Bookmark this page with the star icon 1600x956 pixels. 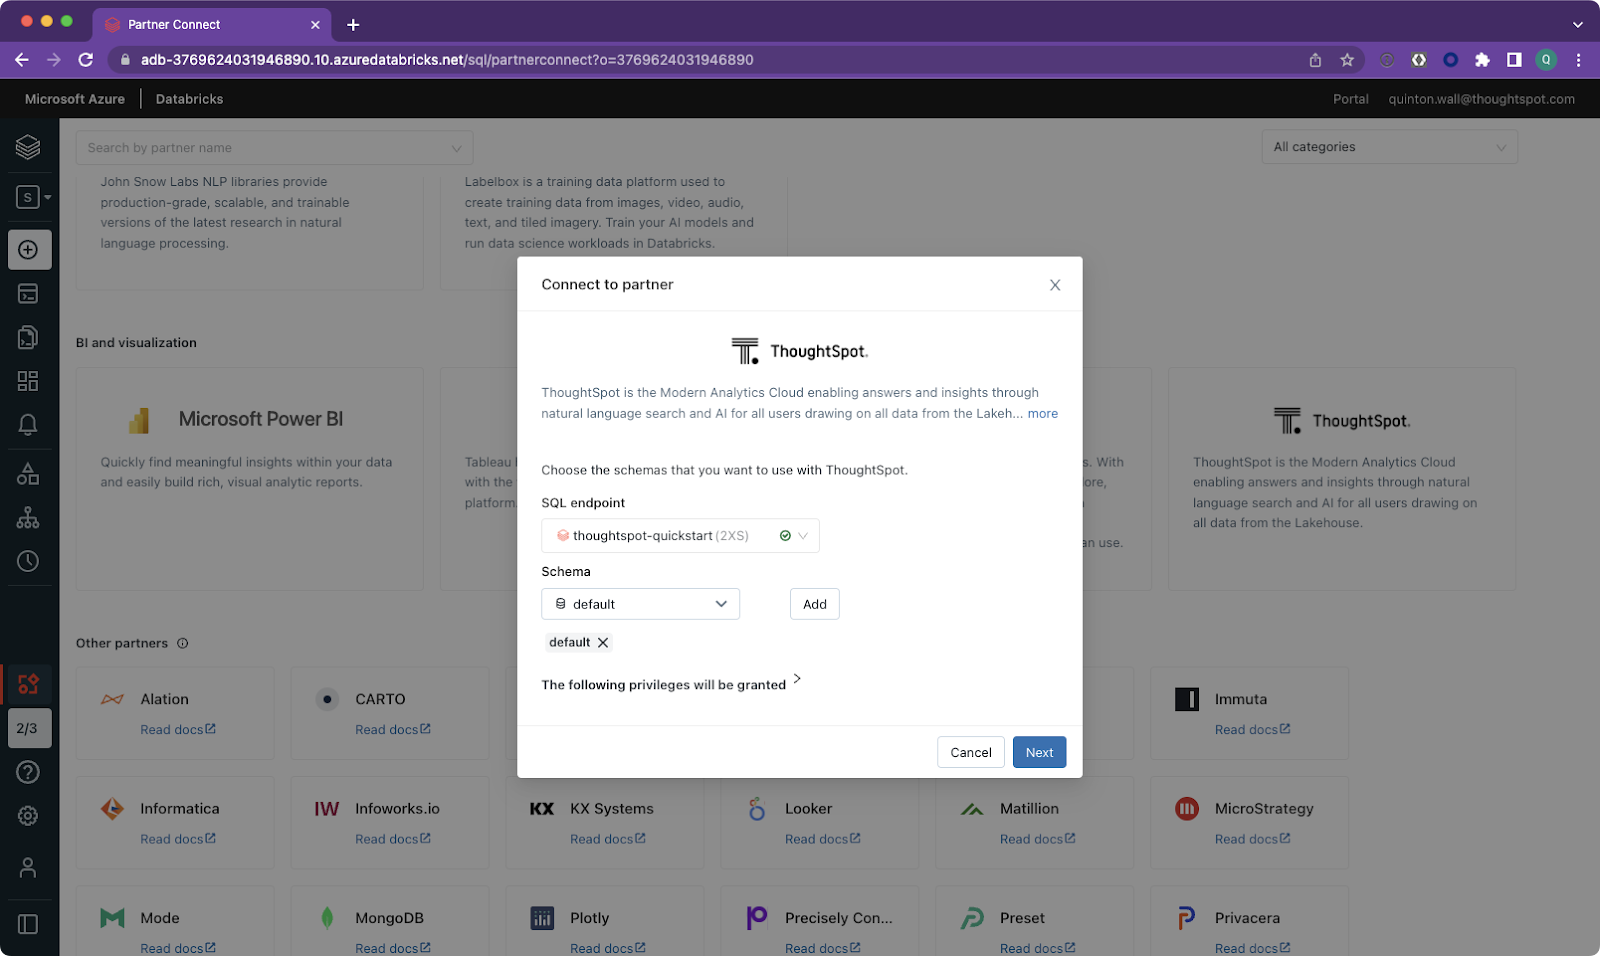[x=1347, y=60]
